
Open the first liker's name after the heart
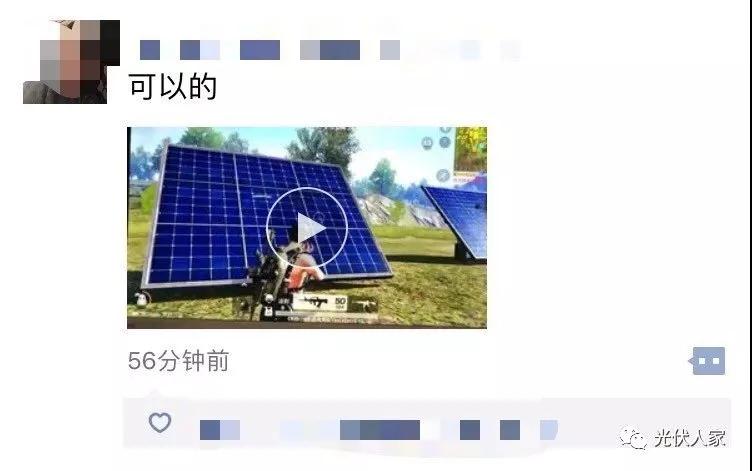(x=220, y=430)
